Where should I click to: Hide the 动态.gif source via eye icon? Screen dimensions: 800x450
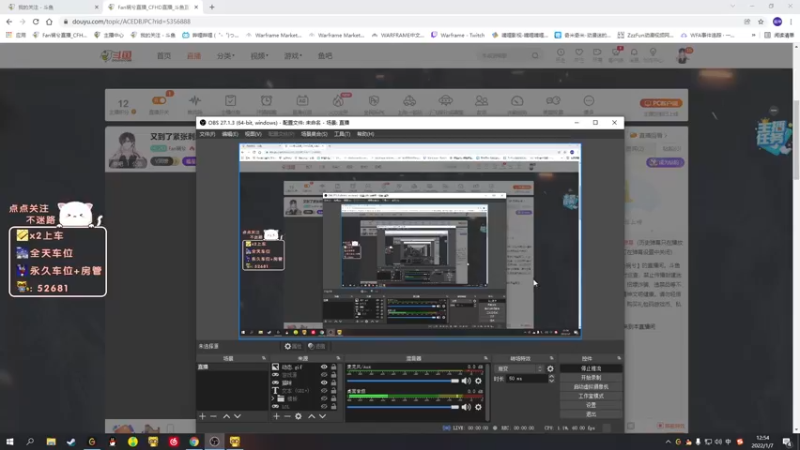pyautogui.click(x=324, y=367)
